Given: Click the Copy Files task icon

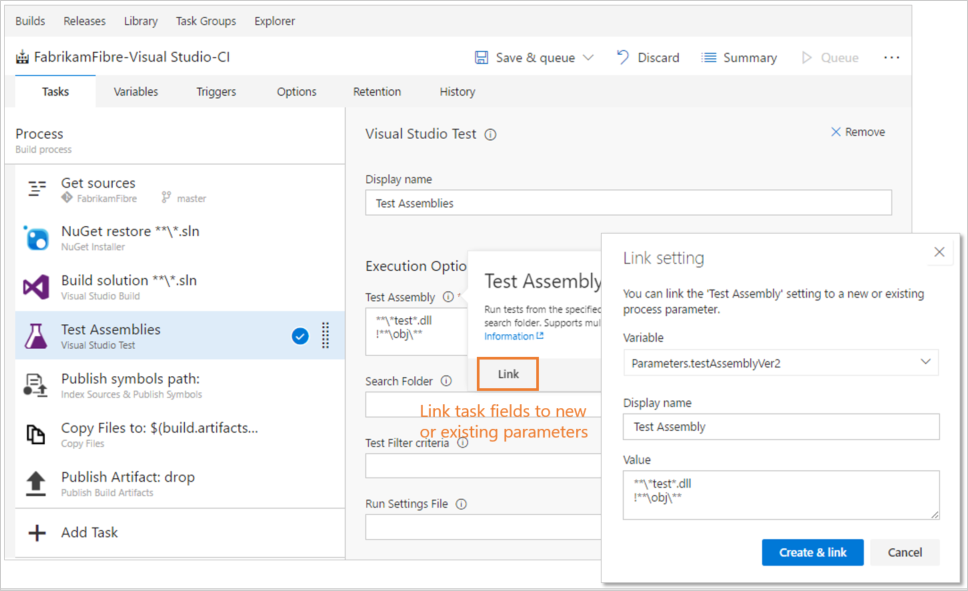Looking at the screenshot, I should [36, 434].
